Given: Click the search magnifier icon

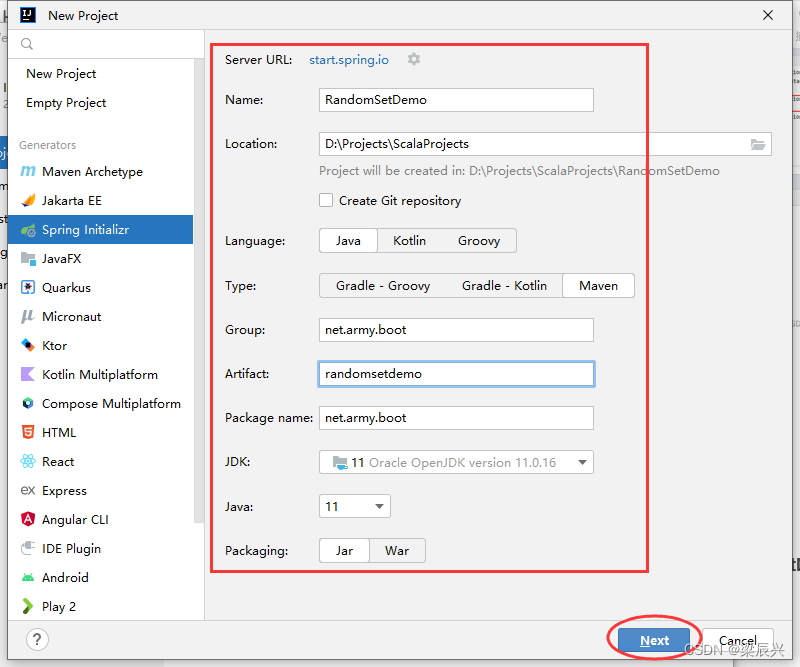Looking at the screenshot, I should 27,44.
